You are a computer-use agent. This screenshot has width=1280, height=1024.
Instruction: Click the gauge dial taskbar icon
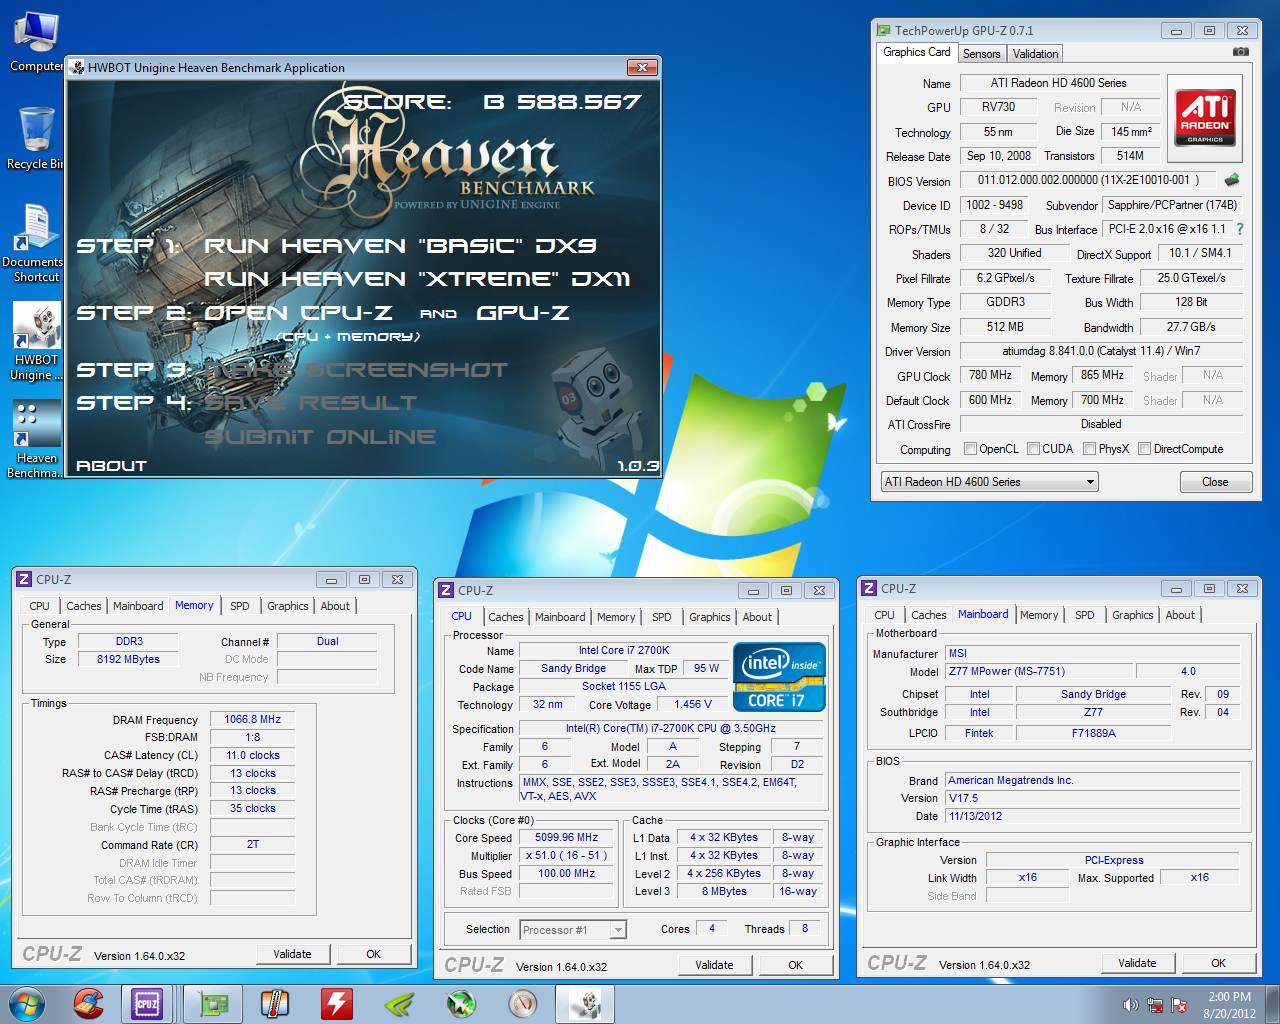[x=523, y=1004]
